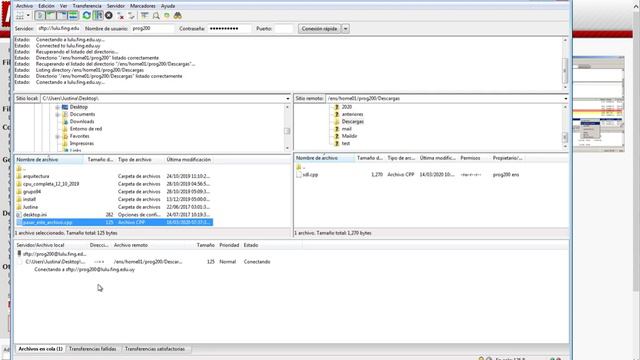Click the green refresh file lists icon

[x=87, y=16]
